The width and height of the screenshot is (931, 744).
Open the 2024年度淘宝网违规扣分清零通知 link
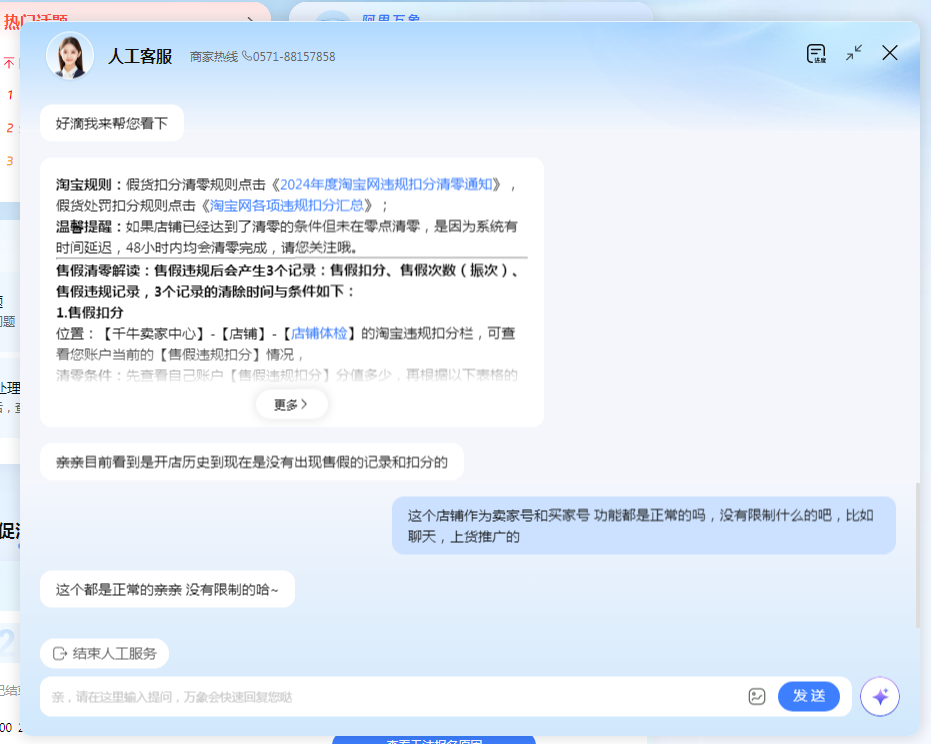tap(386, 185)
